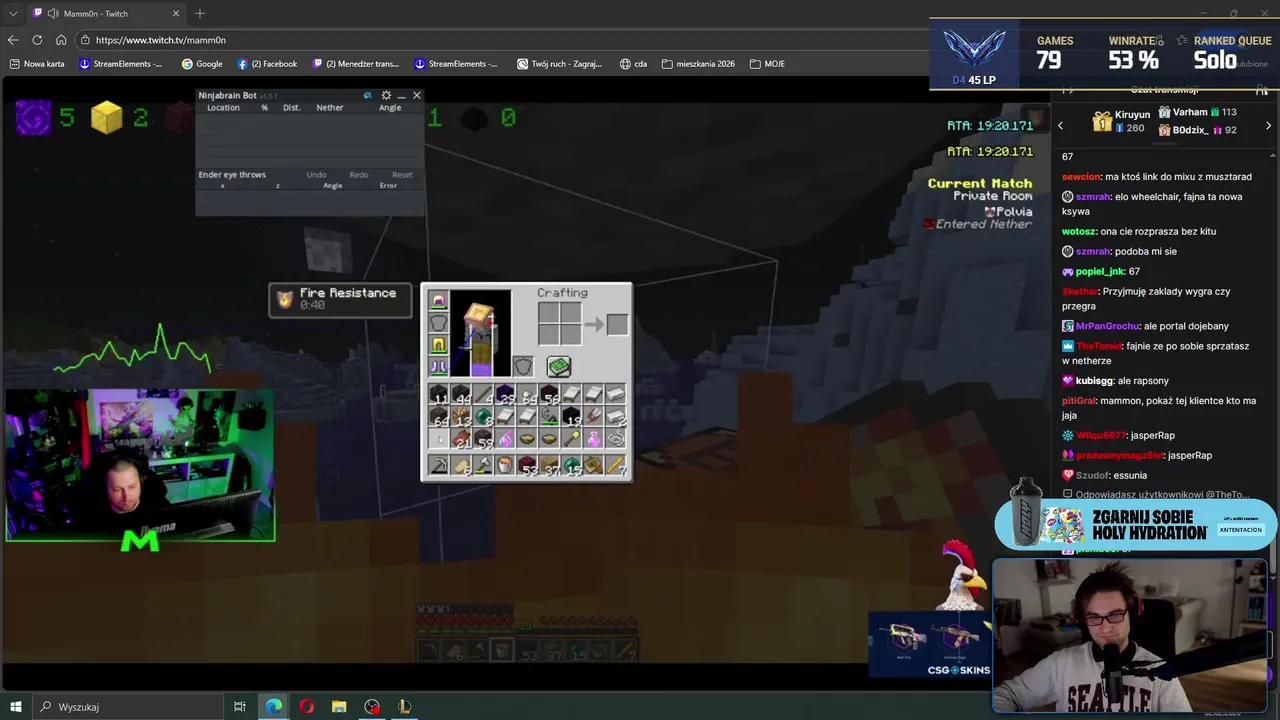
Task: View site information lock icon
Action: point(86,40)
